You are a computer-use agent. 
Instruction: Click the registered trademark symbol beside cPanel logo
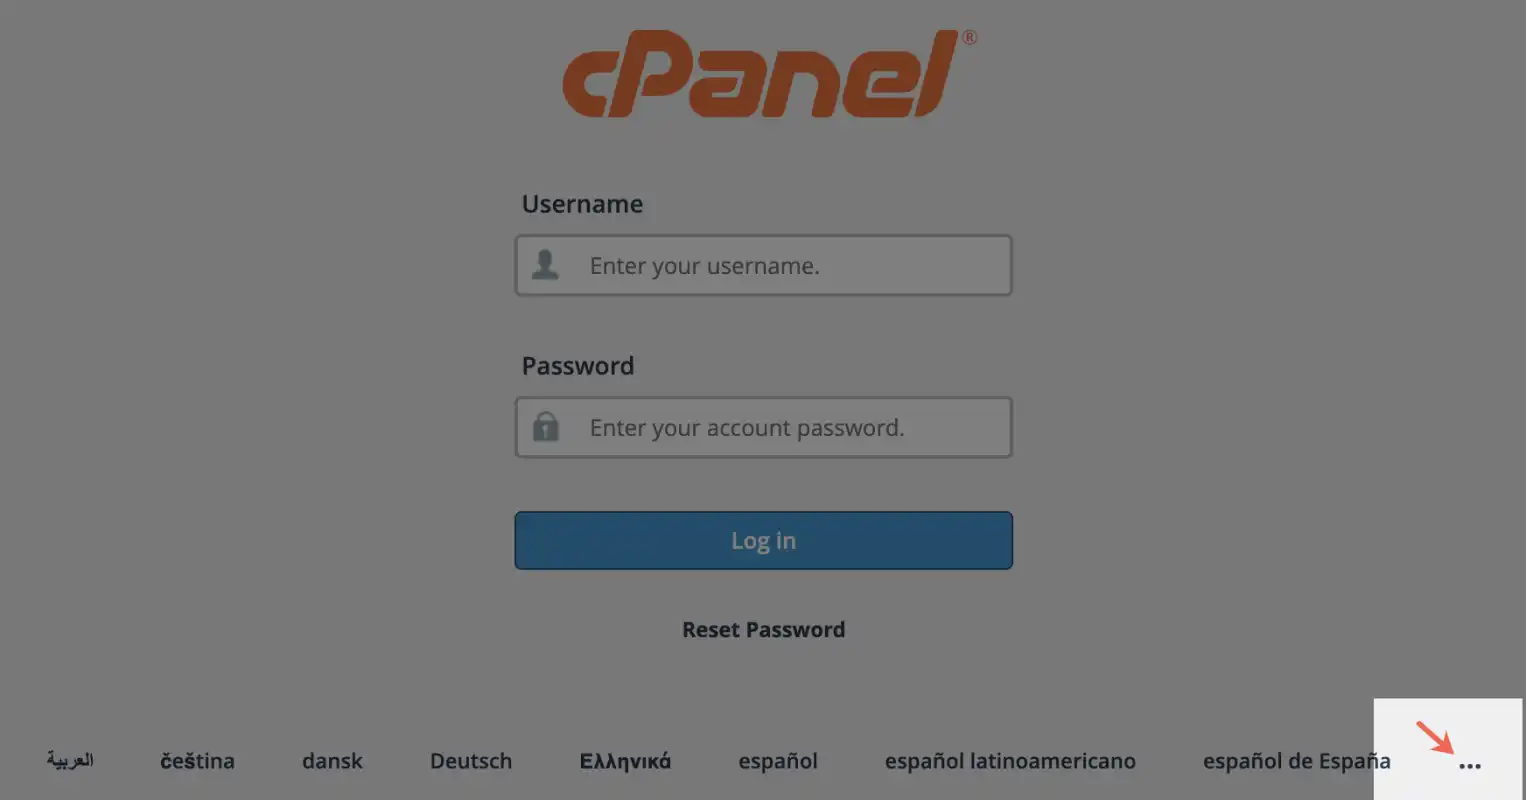[969, 38]
